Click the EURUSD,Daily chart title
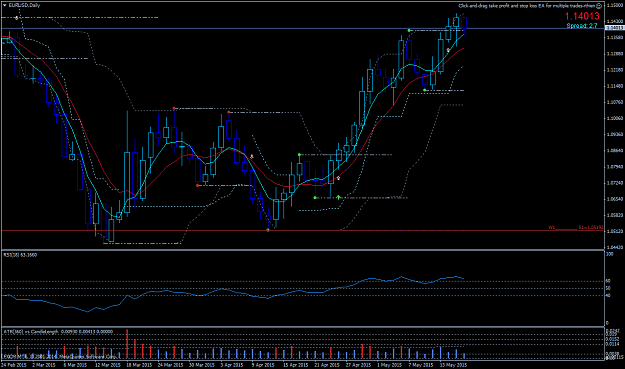This screenshot has width=625, height=369. tap(24, 5)
